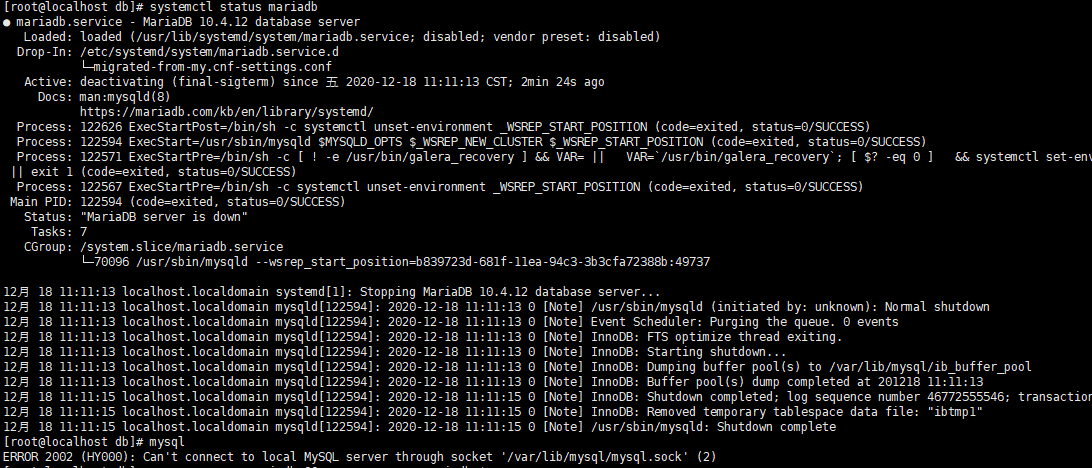The width and height of the screenshot is (1092, 468).
Task: Click the 'mysql' command at the prompt
Action: point(167,442)
